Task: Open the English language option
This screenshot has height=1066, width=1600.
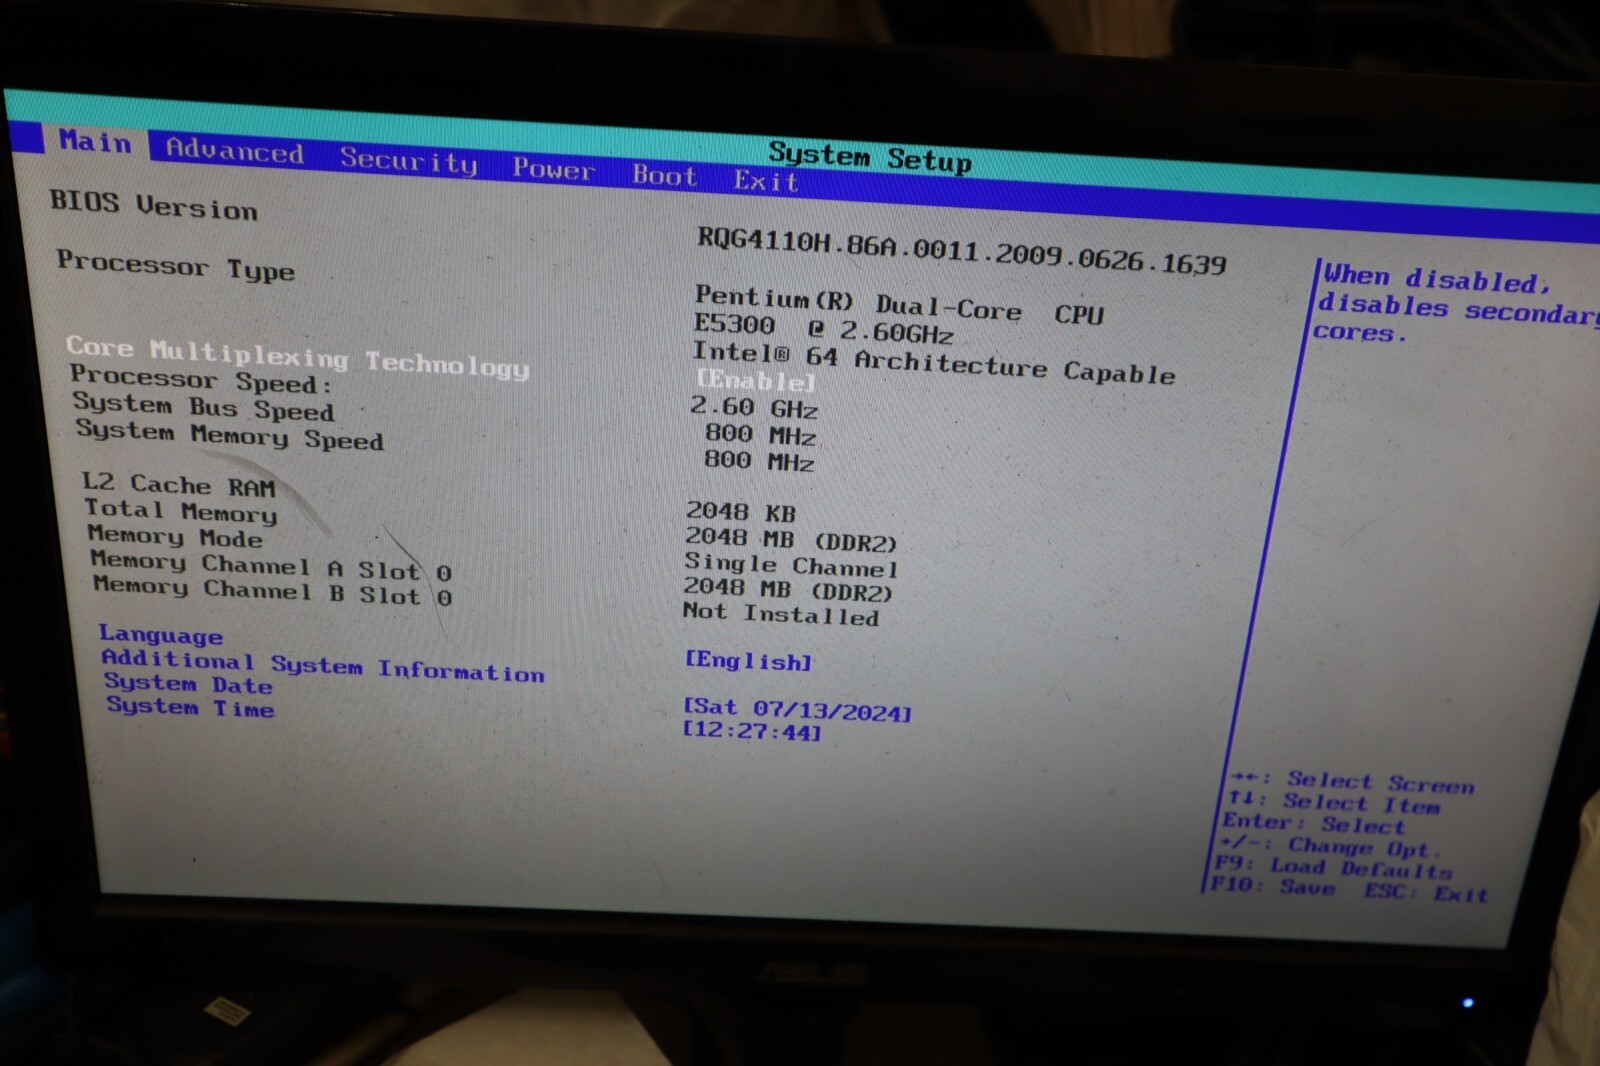Action: (x=748, y=660)
